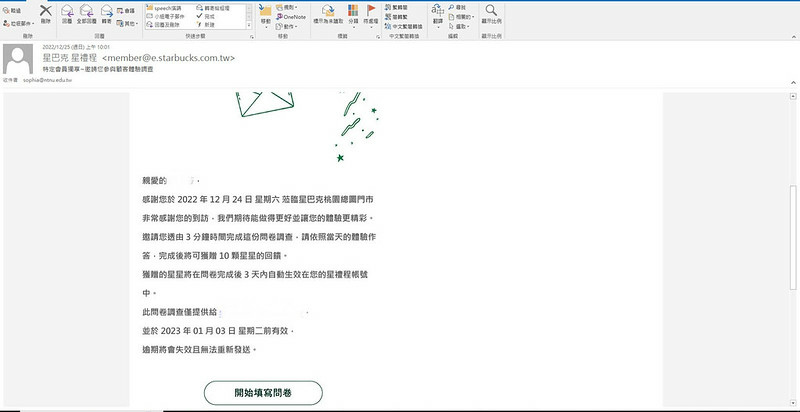Collapse the ribbon with the chevron

(x=793, y=37)
